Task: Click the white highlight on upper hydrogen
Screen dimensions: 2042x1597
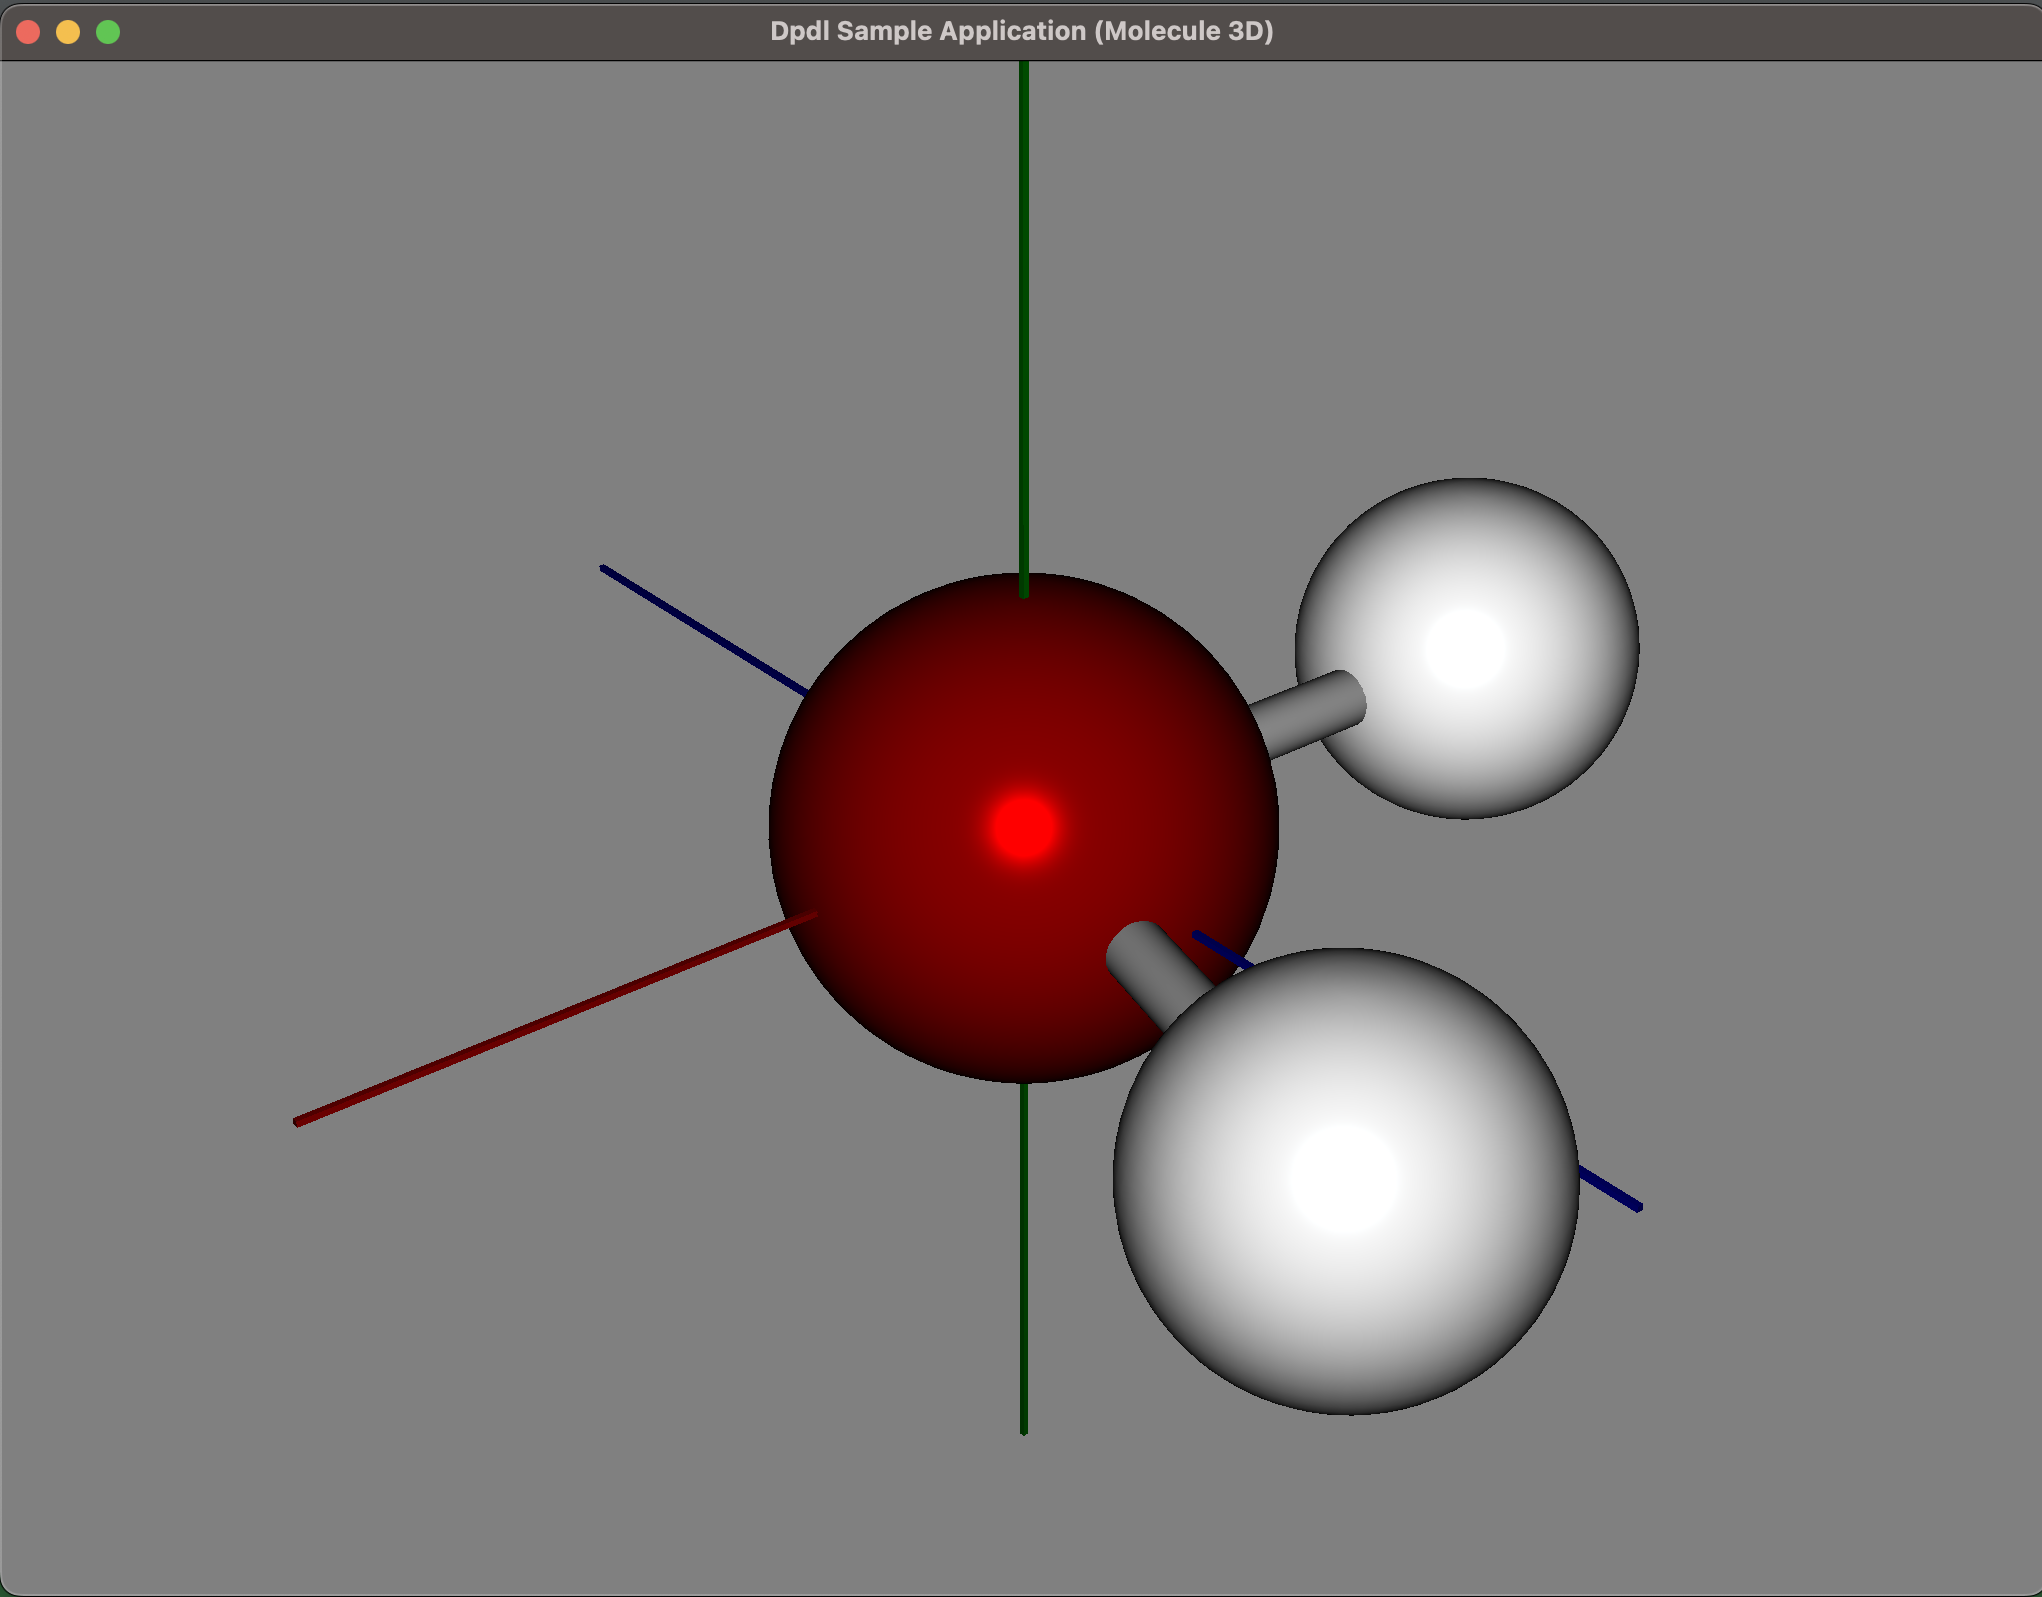Action: pos(1465,648)
